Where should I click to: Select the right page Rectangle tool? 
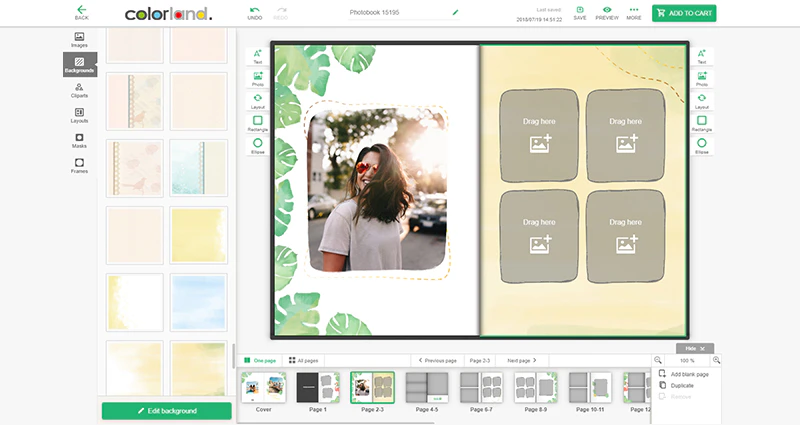click(x=702, y=123)
